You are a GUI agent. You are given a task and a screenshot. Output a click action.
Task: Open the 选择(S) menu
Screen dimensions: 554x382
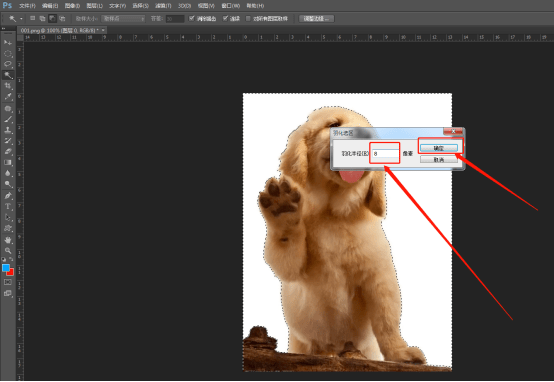pyautogui.click(x=140, y=6)
